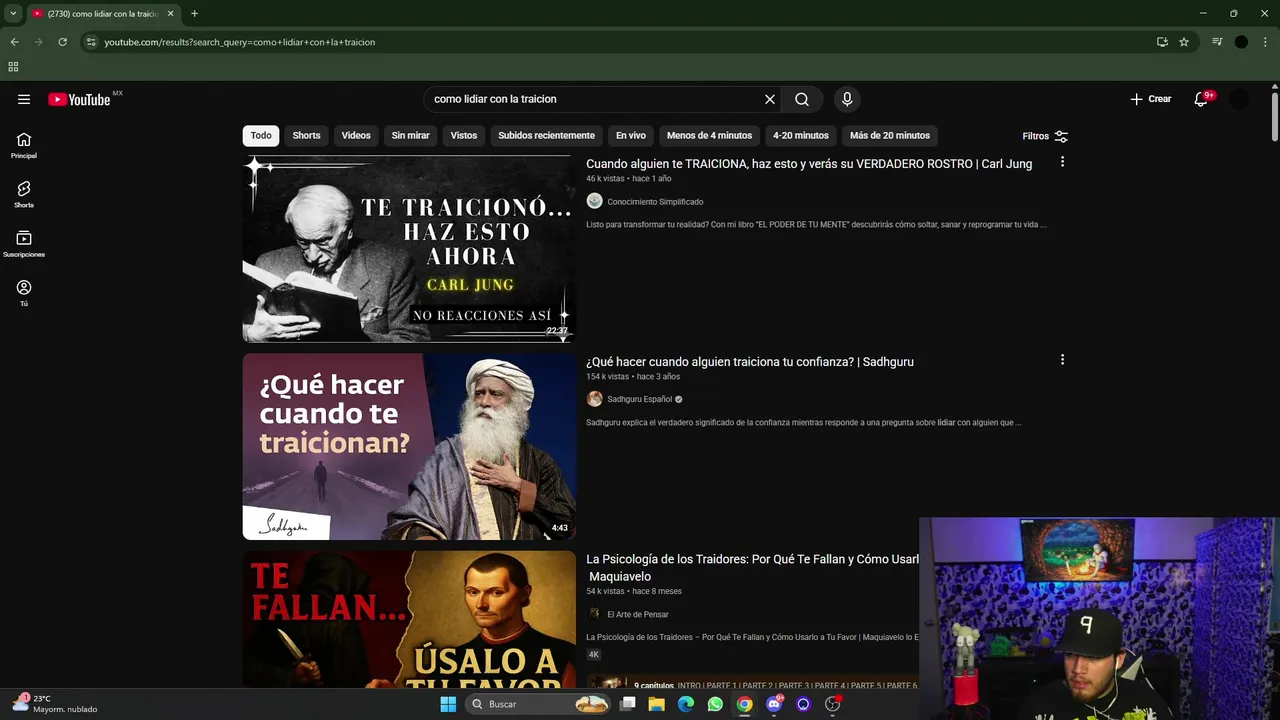Select the Subidos recientemente chip
The width and height of the screenshot is (1280, 720).
[x=546, y=135]
